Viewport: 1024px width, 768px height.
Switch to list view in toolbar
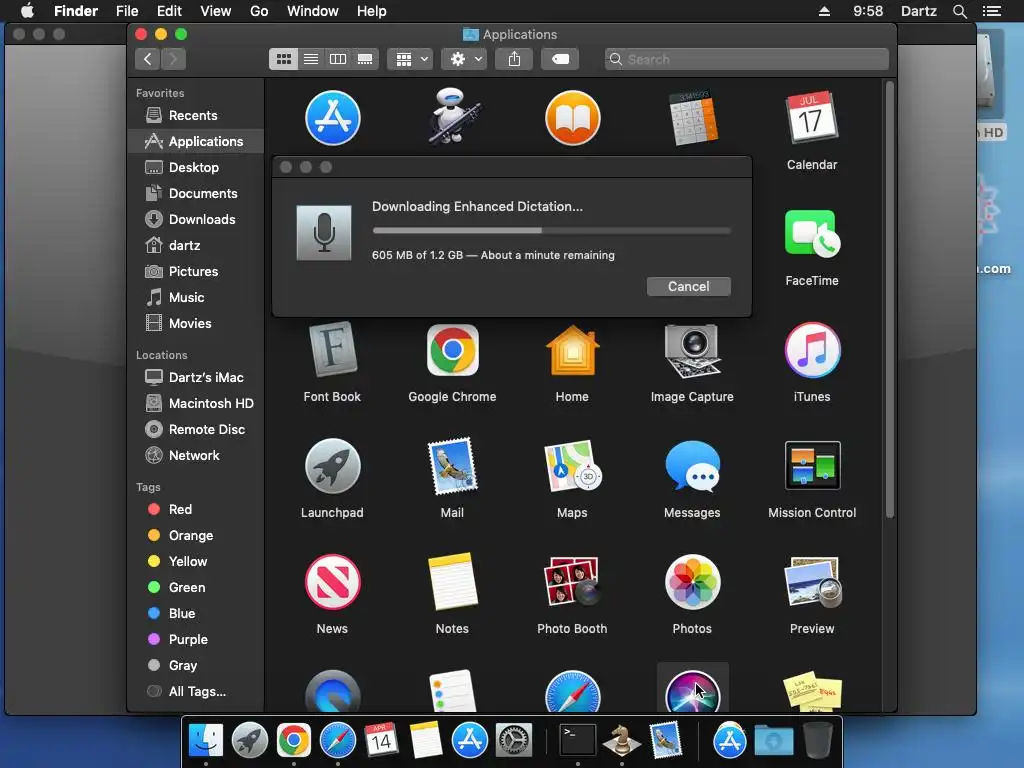pyautogui.click(x=311, y=59)
